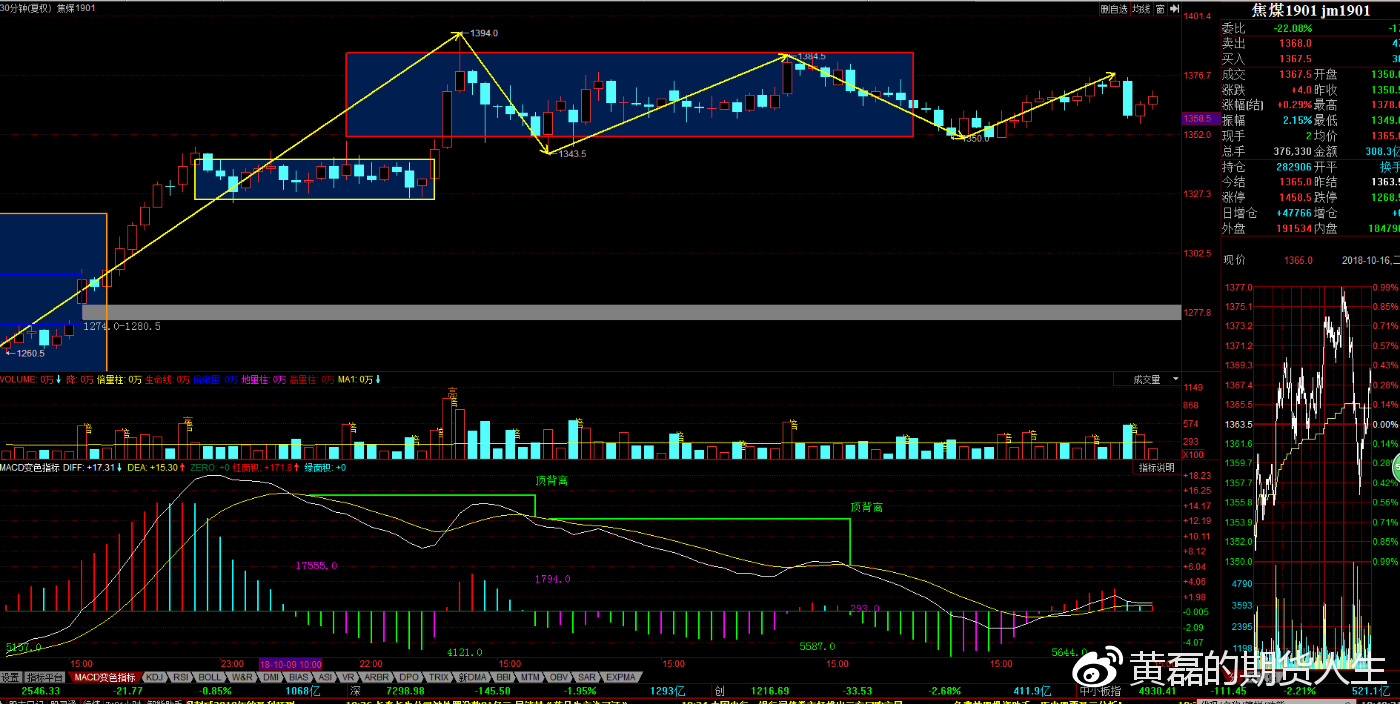Viewport: 1400px width, 704px height.
Task: Switch to the EXPMA indicator tab
Action: click(621, 677)
